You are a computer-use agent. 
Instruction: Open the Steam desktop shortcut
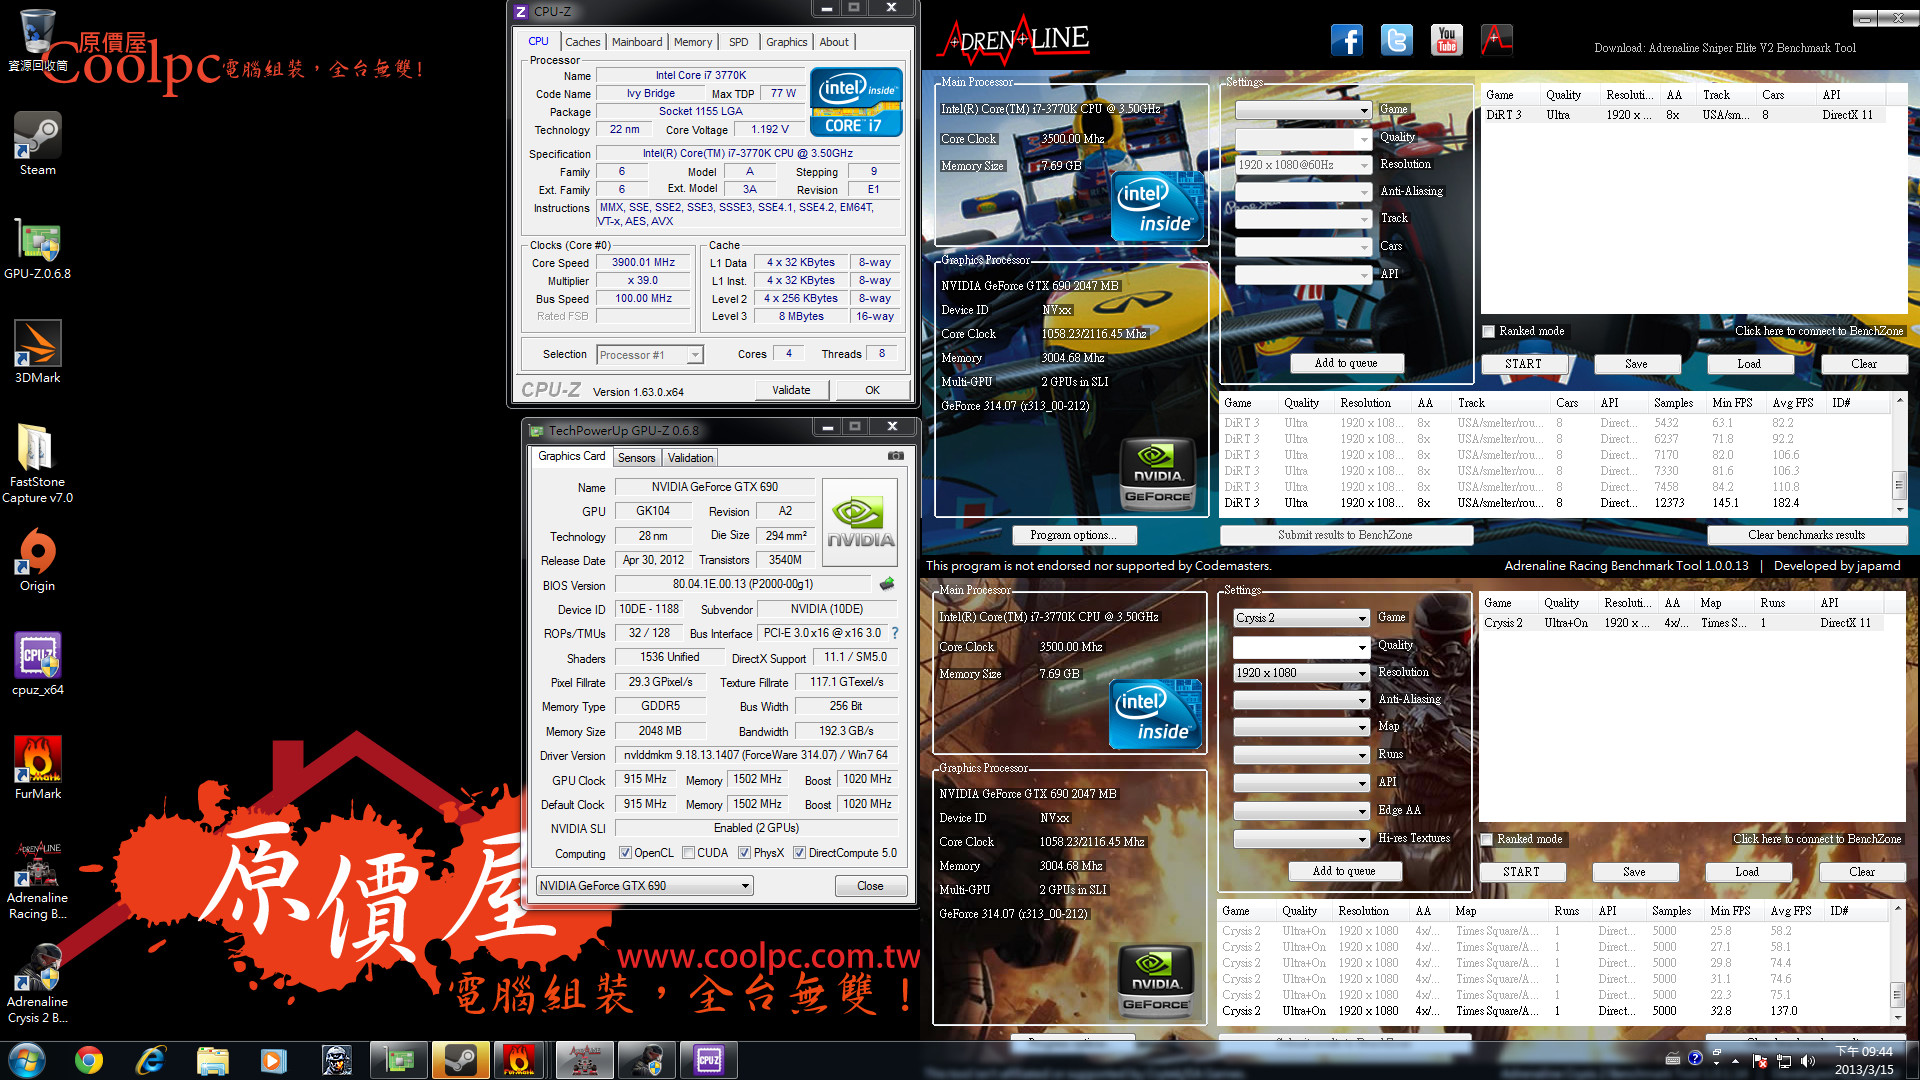coord(38,143)
